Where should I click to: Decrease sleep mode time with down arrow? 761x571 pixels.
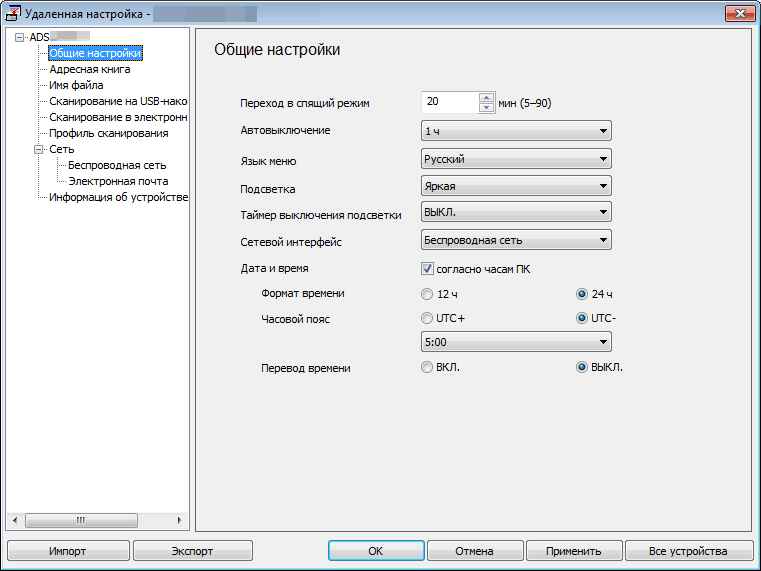click(x=486, y=108)
